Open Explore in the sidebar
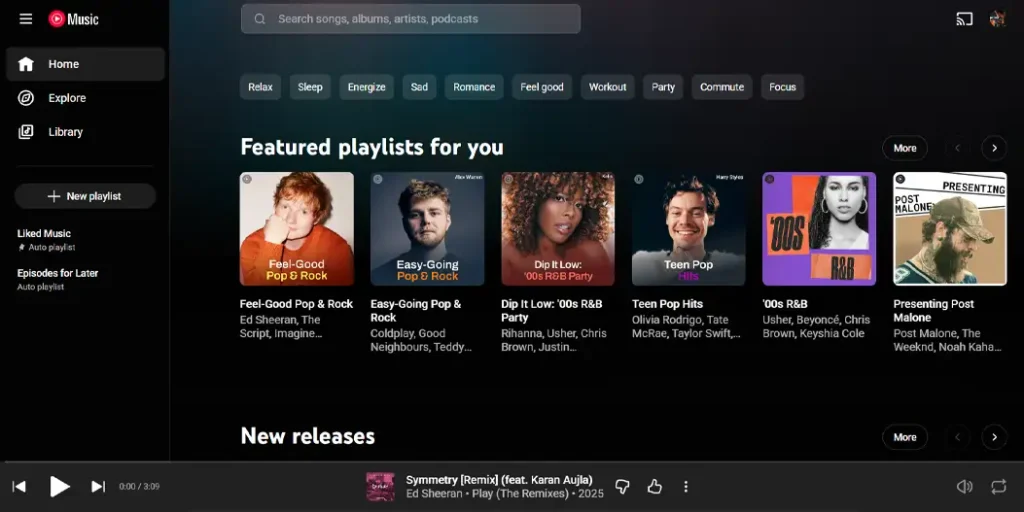Viewport: 1024px width, 512px height. 86,98
